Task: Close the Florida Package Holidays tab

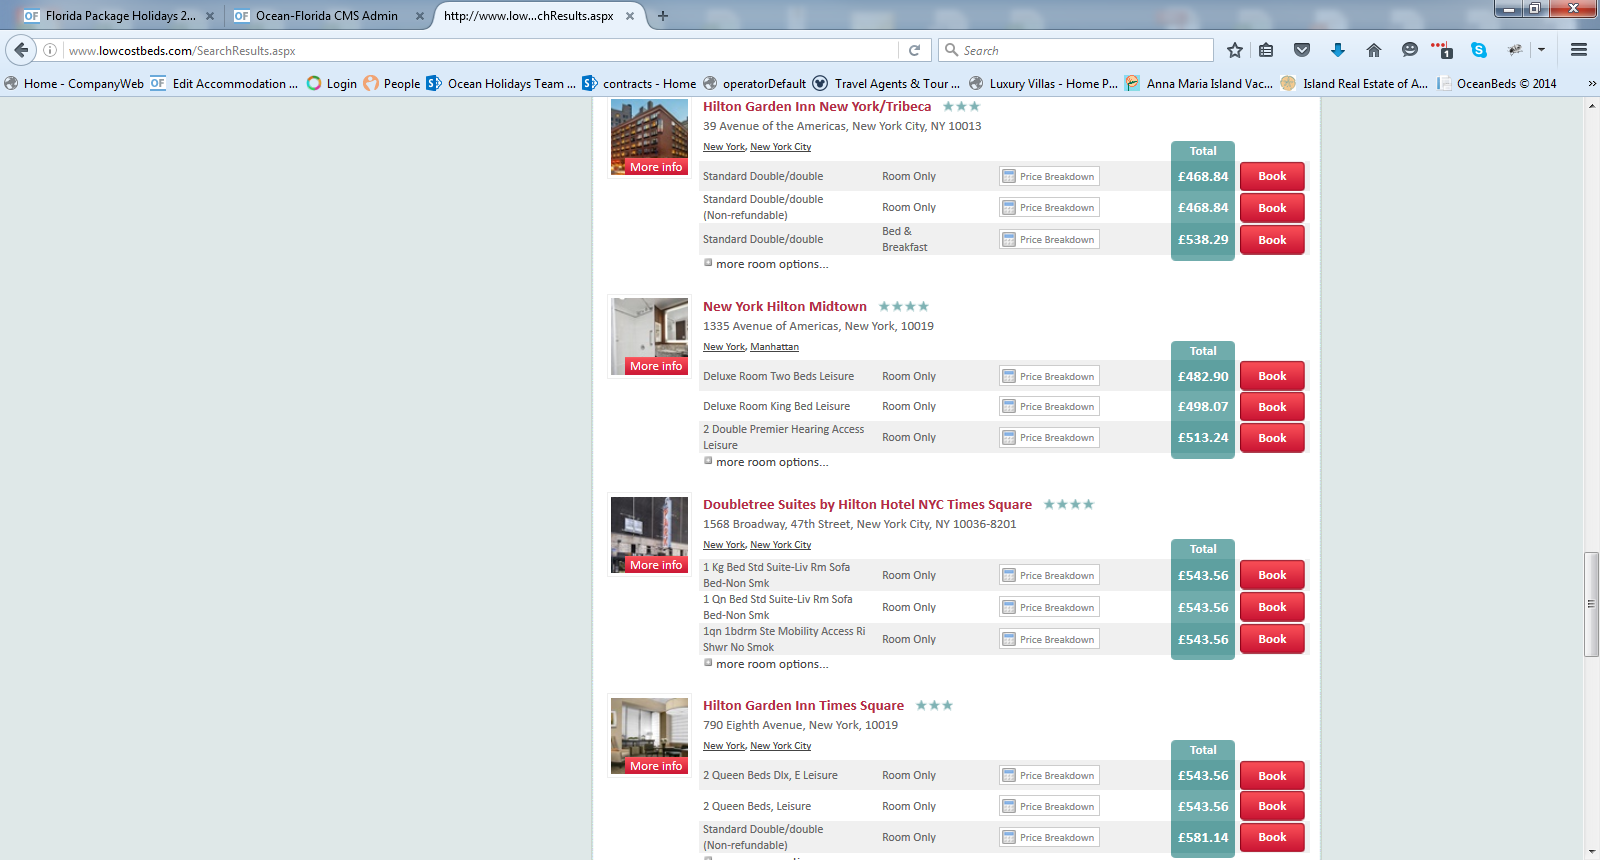Action: point(210,16)
